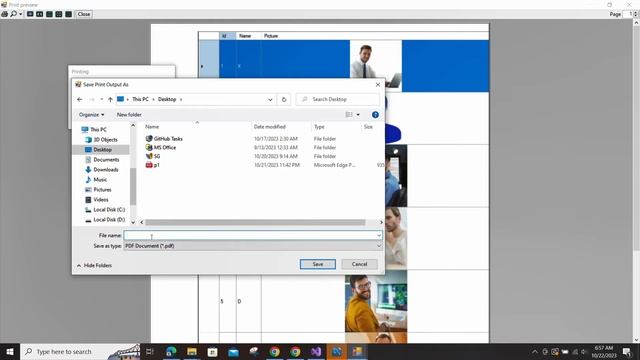Expand the address bar history dropdown

point(270,99)
